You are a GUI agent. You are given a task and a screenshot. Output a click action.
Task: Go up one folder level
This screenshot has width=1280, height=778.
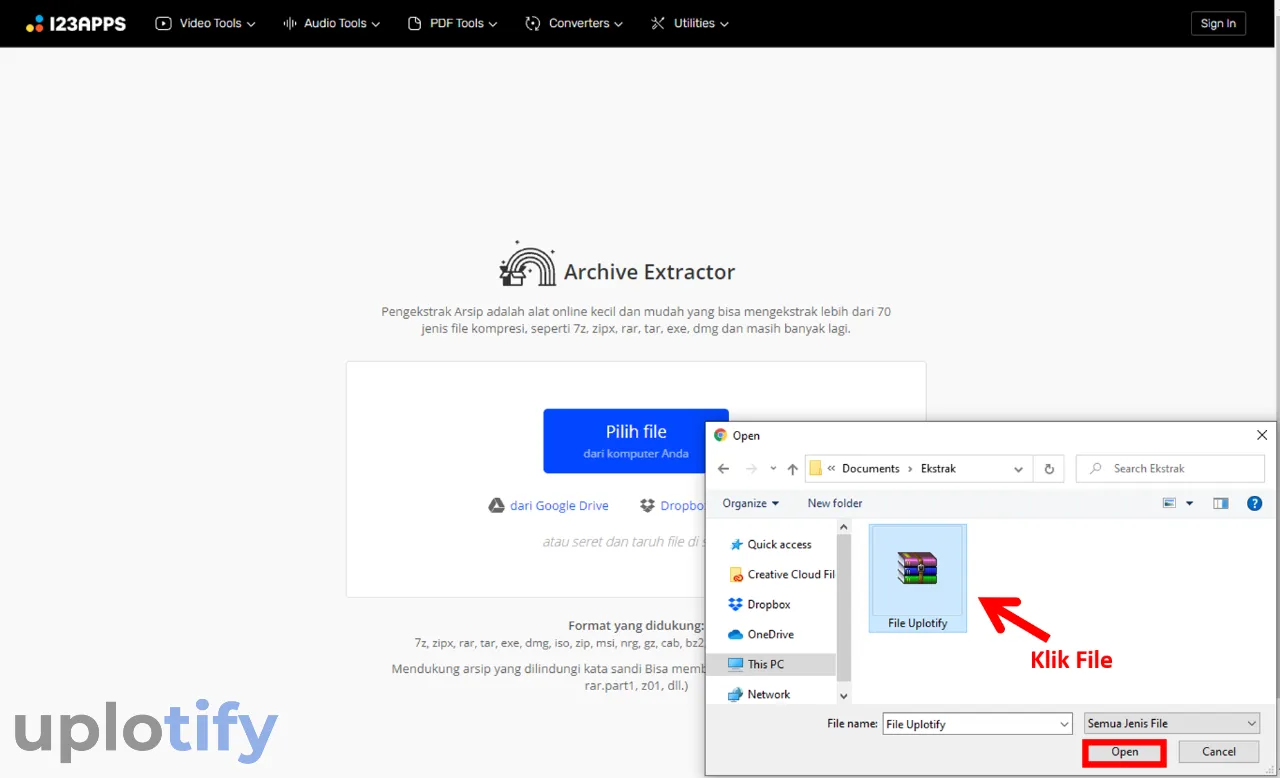[793, 469]
